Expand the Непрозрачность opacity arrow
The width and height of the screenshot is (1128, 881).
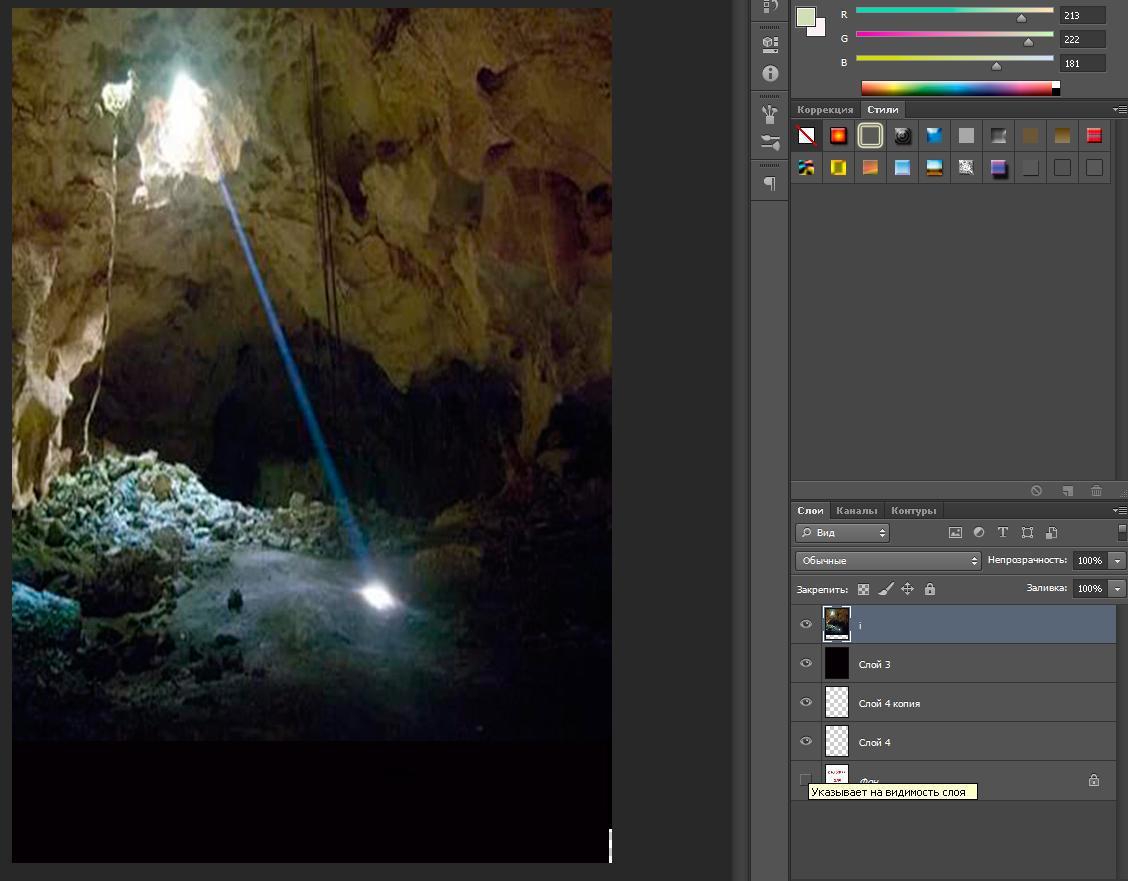pyautogui.click(x=1118, y=561)
